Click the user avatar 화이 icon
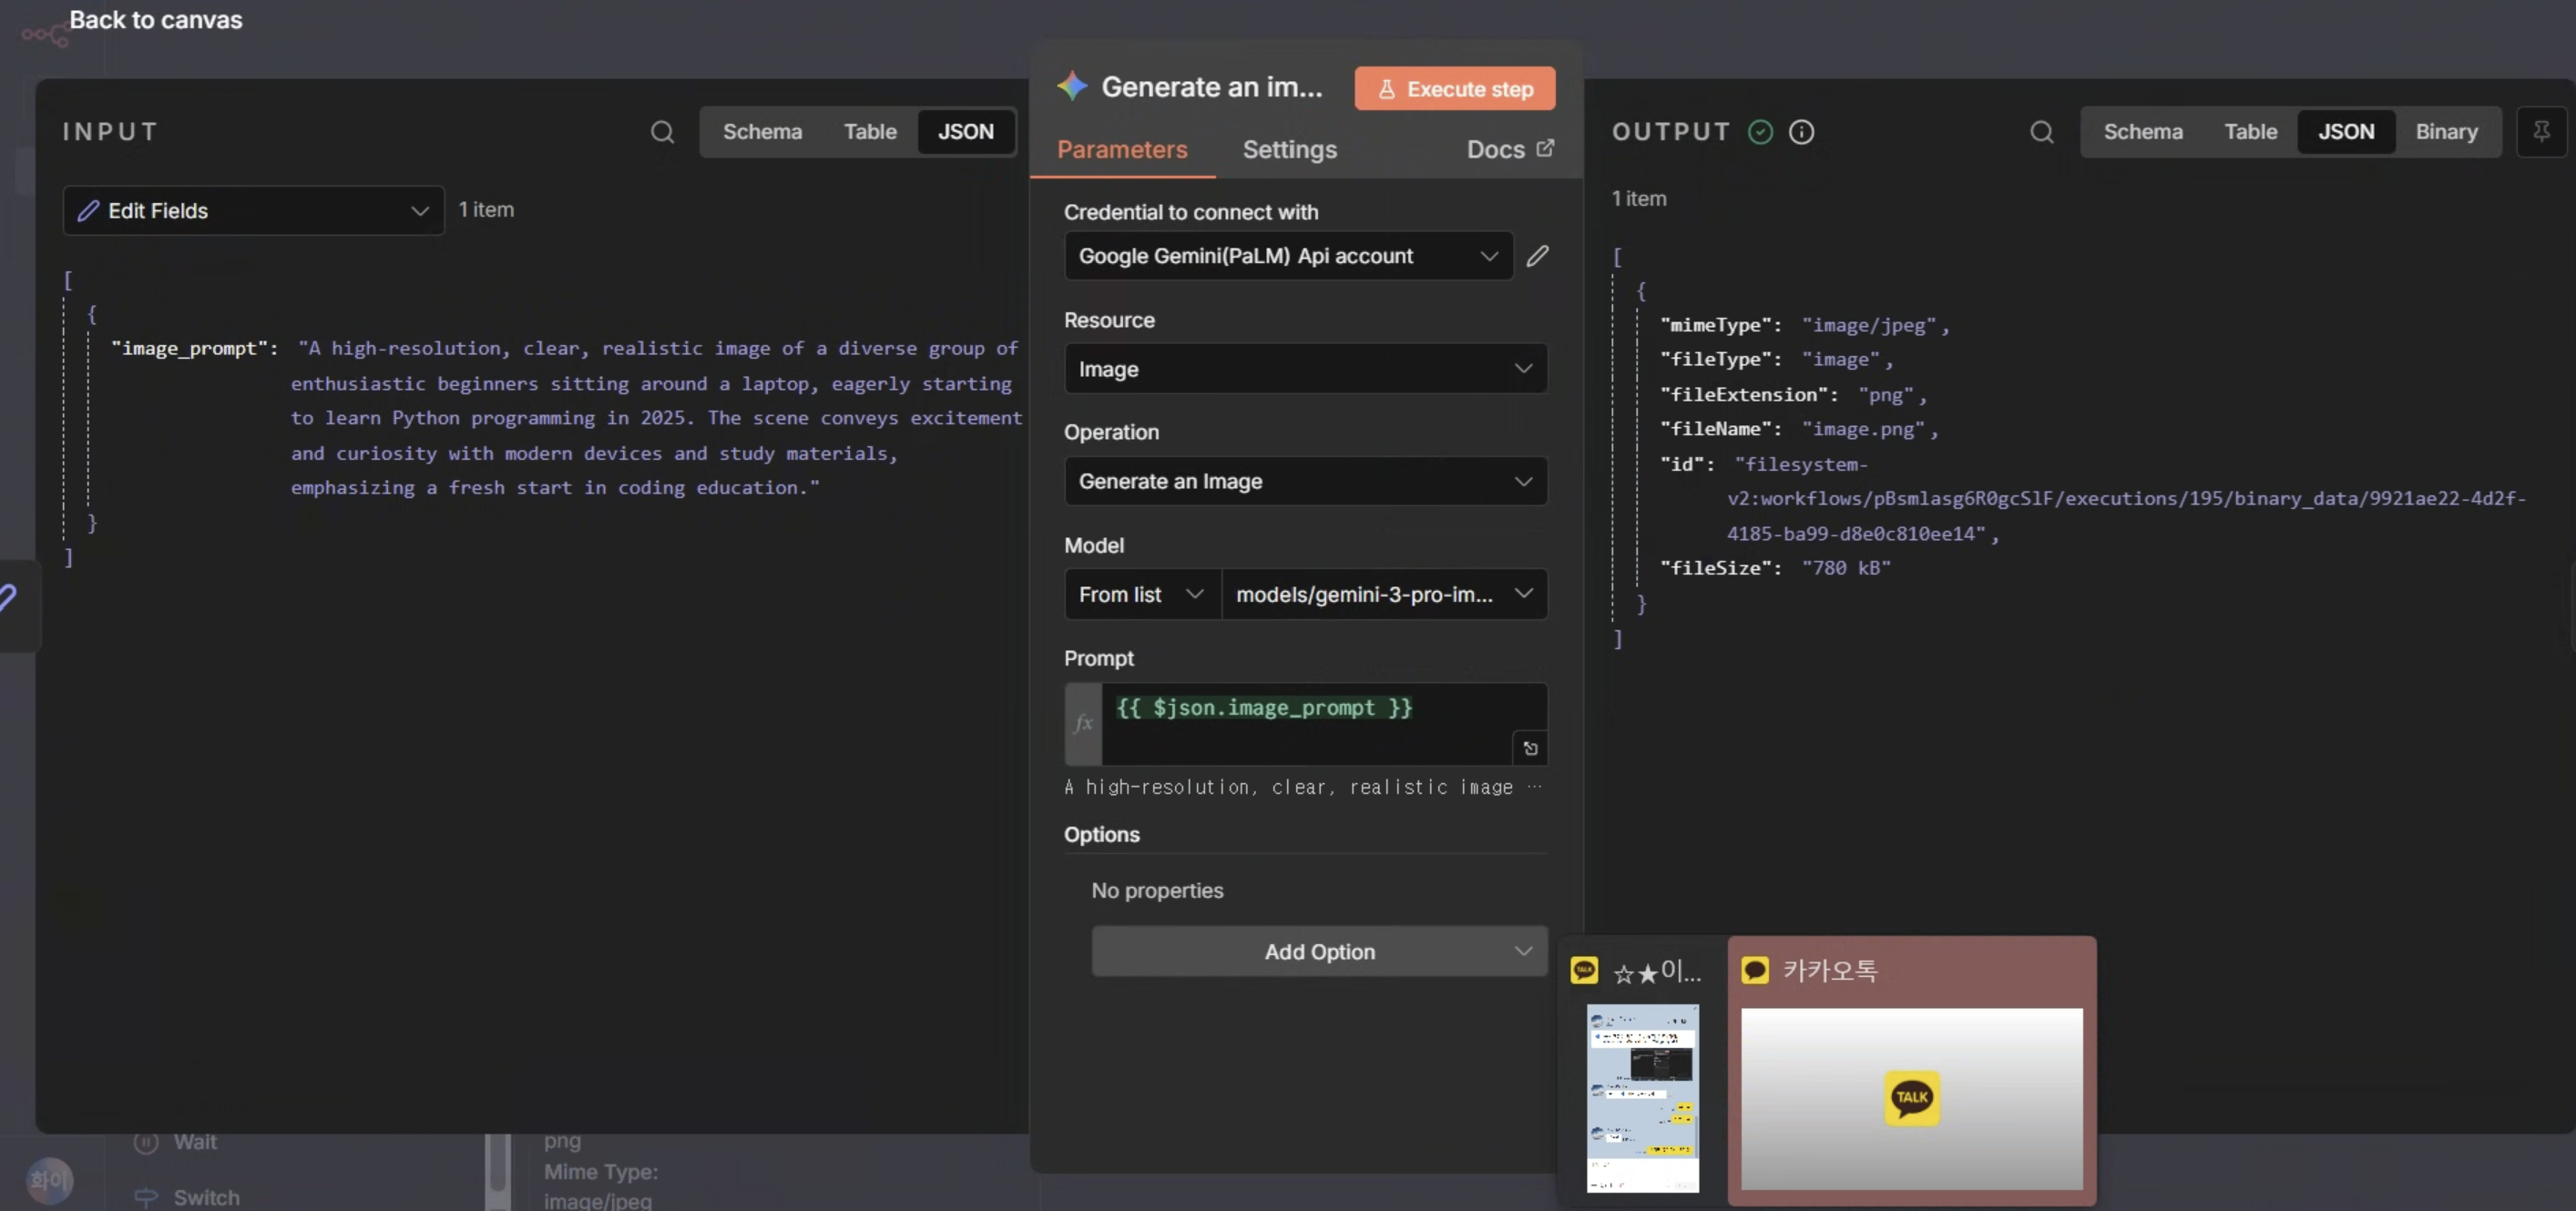This screenshot has width=2576, height=1211. click(x=49, y=1181)
